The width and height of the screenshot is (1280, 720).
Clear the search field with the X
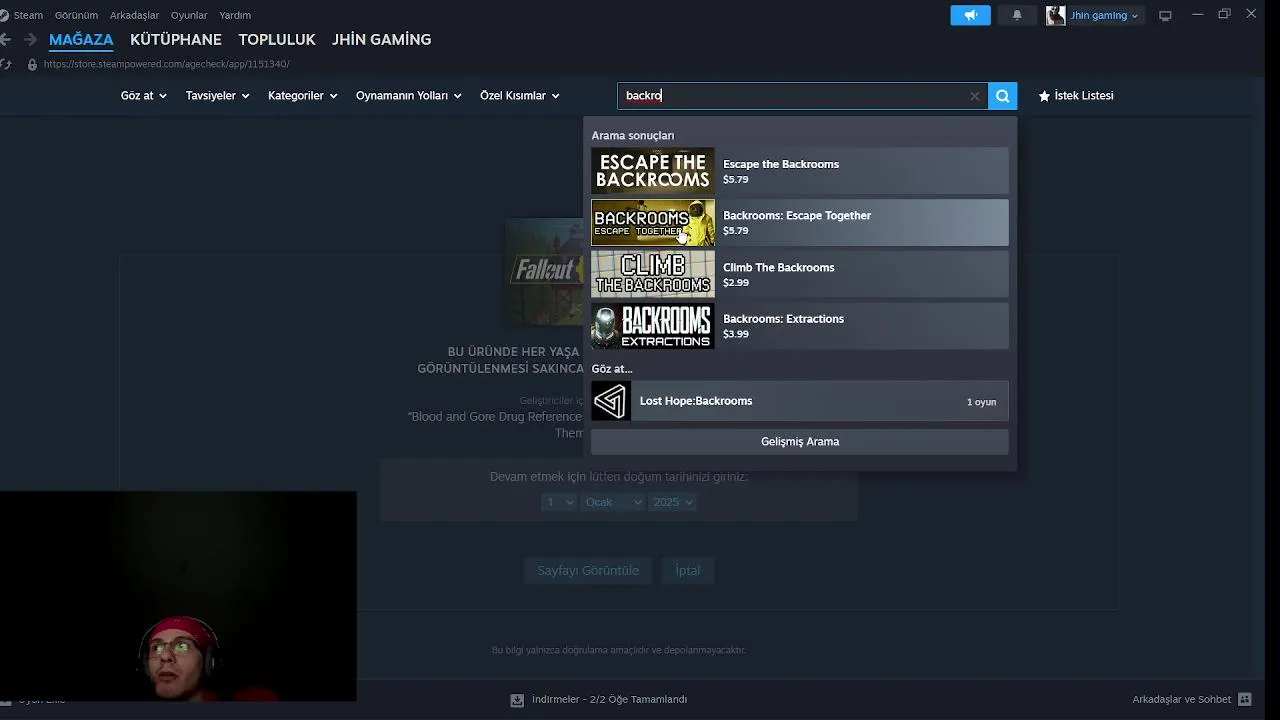(x=974, y=96)
